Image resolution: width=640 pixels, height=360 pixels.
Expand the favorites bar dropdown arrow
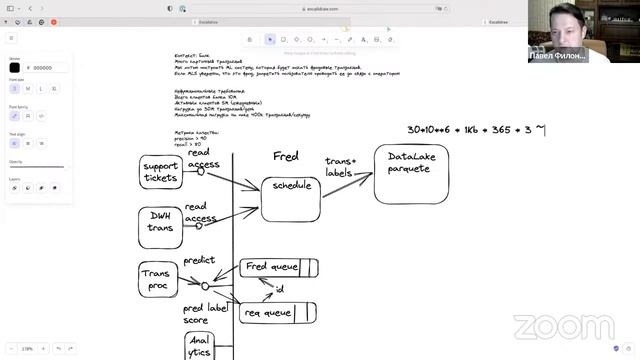tap(6, 22)
